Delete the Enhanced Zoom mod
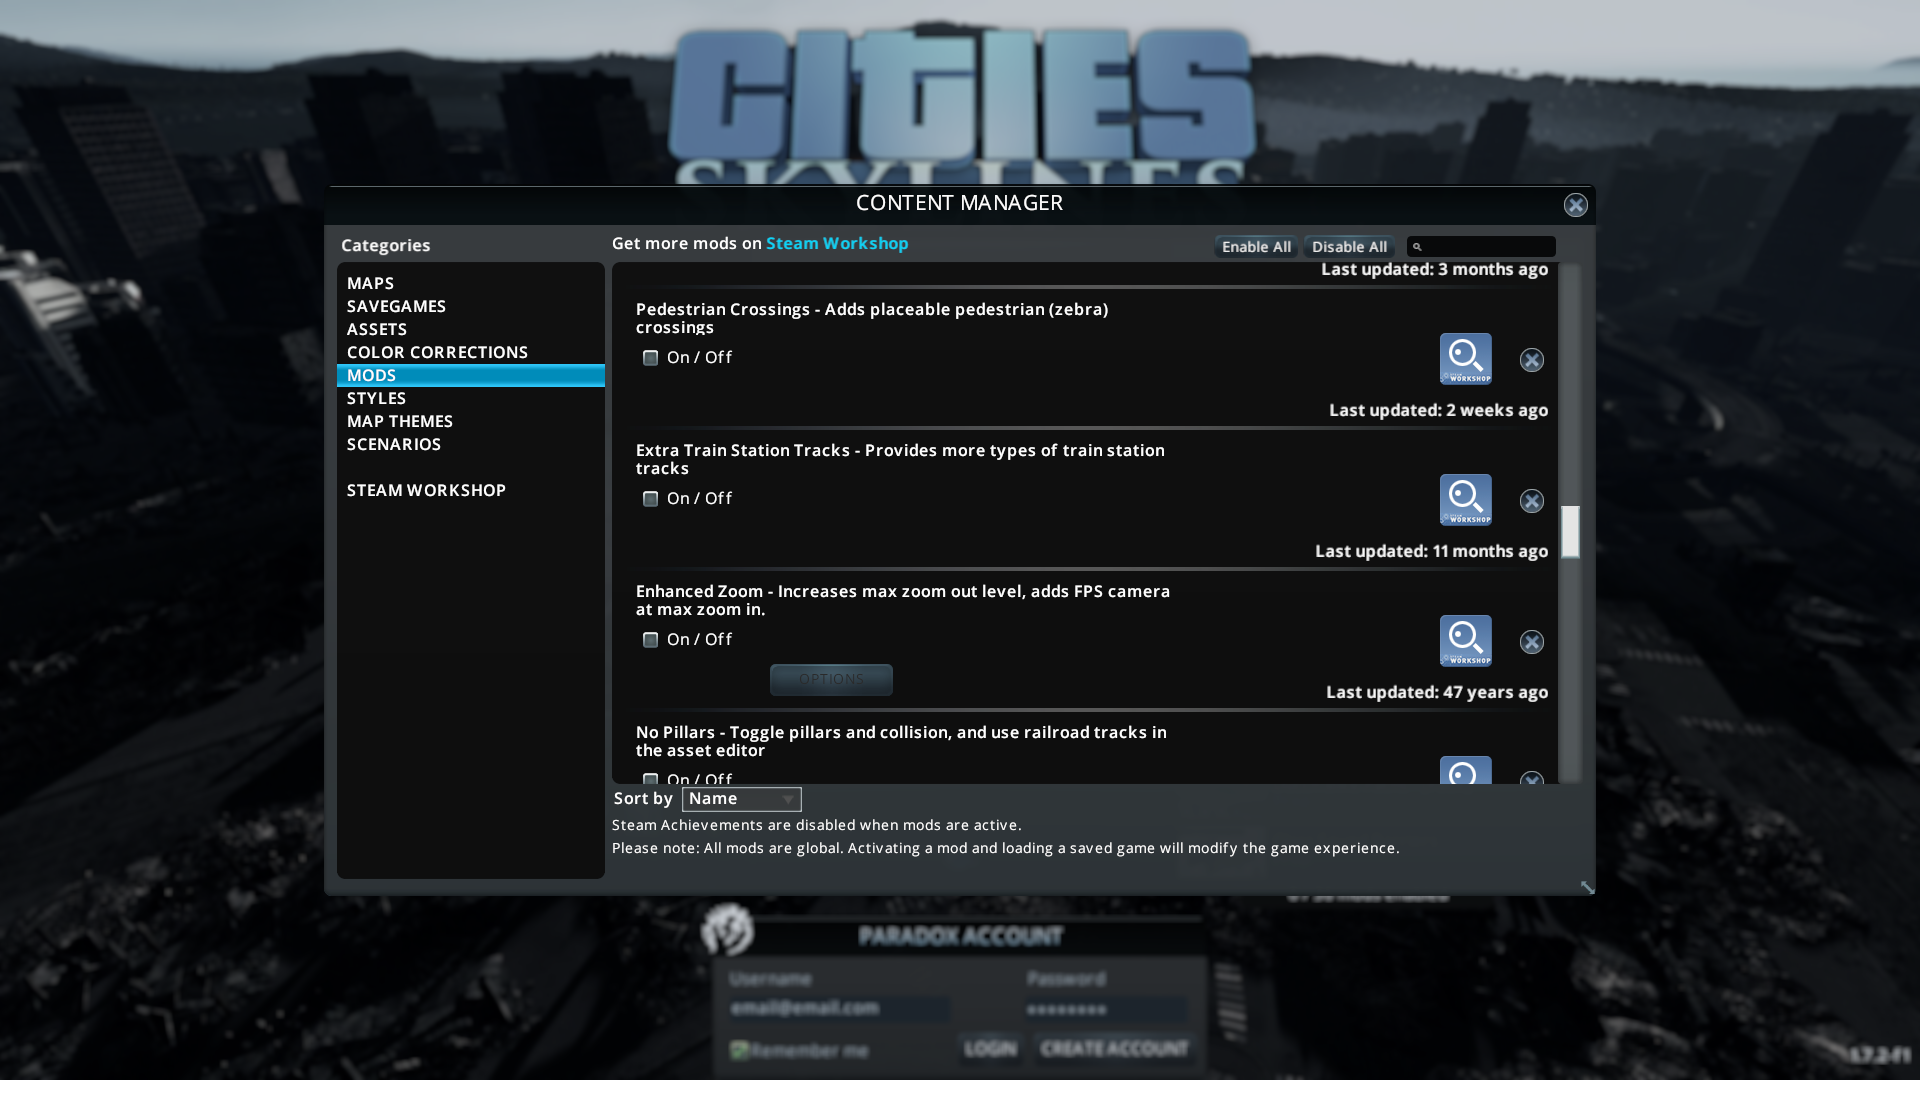This screenshot has height=1116, width=1920. click(x=1531, y=642)
